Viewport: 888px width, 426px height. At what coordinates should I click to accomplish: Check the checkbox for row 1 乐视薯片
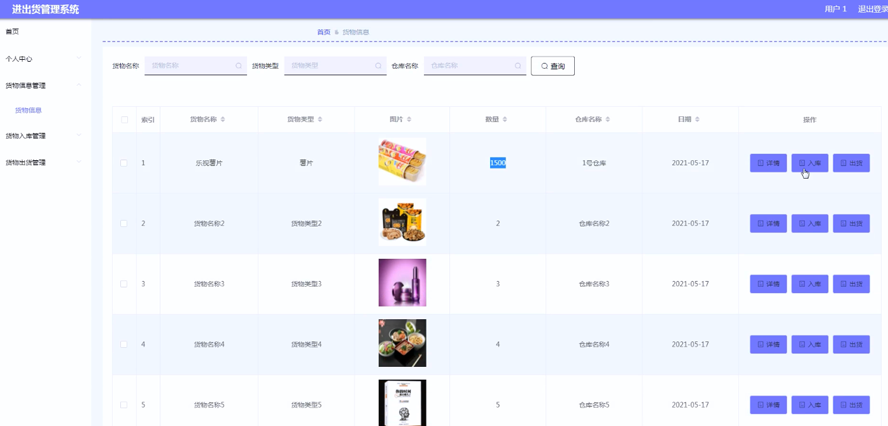coord(124,163)
